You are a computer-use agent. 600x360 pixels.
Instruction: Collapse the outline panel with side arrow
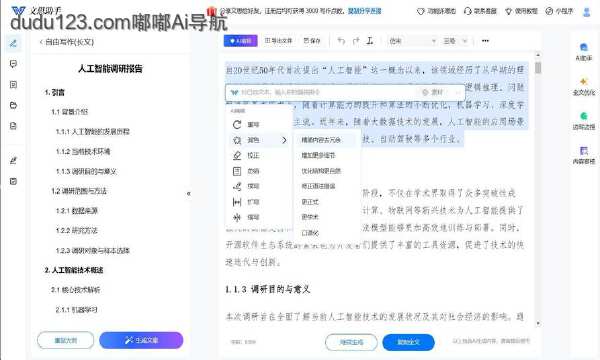pyautogui.click(x=189, y=194)
